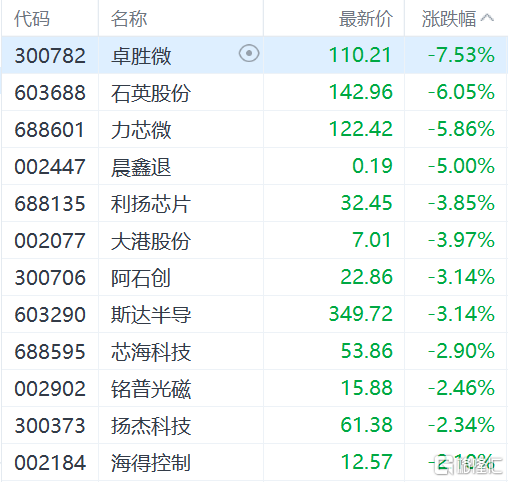Viewport: 509px width, 482px height.
Task: Select stock code 002902
Action: coord(50,388)
